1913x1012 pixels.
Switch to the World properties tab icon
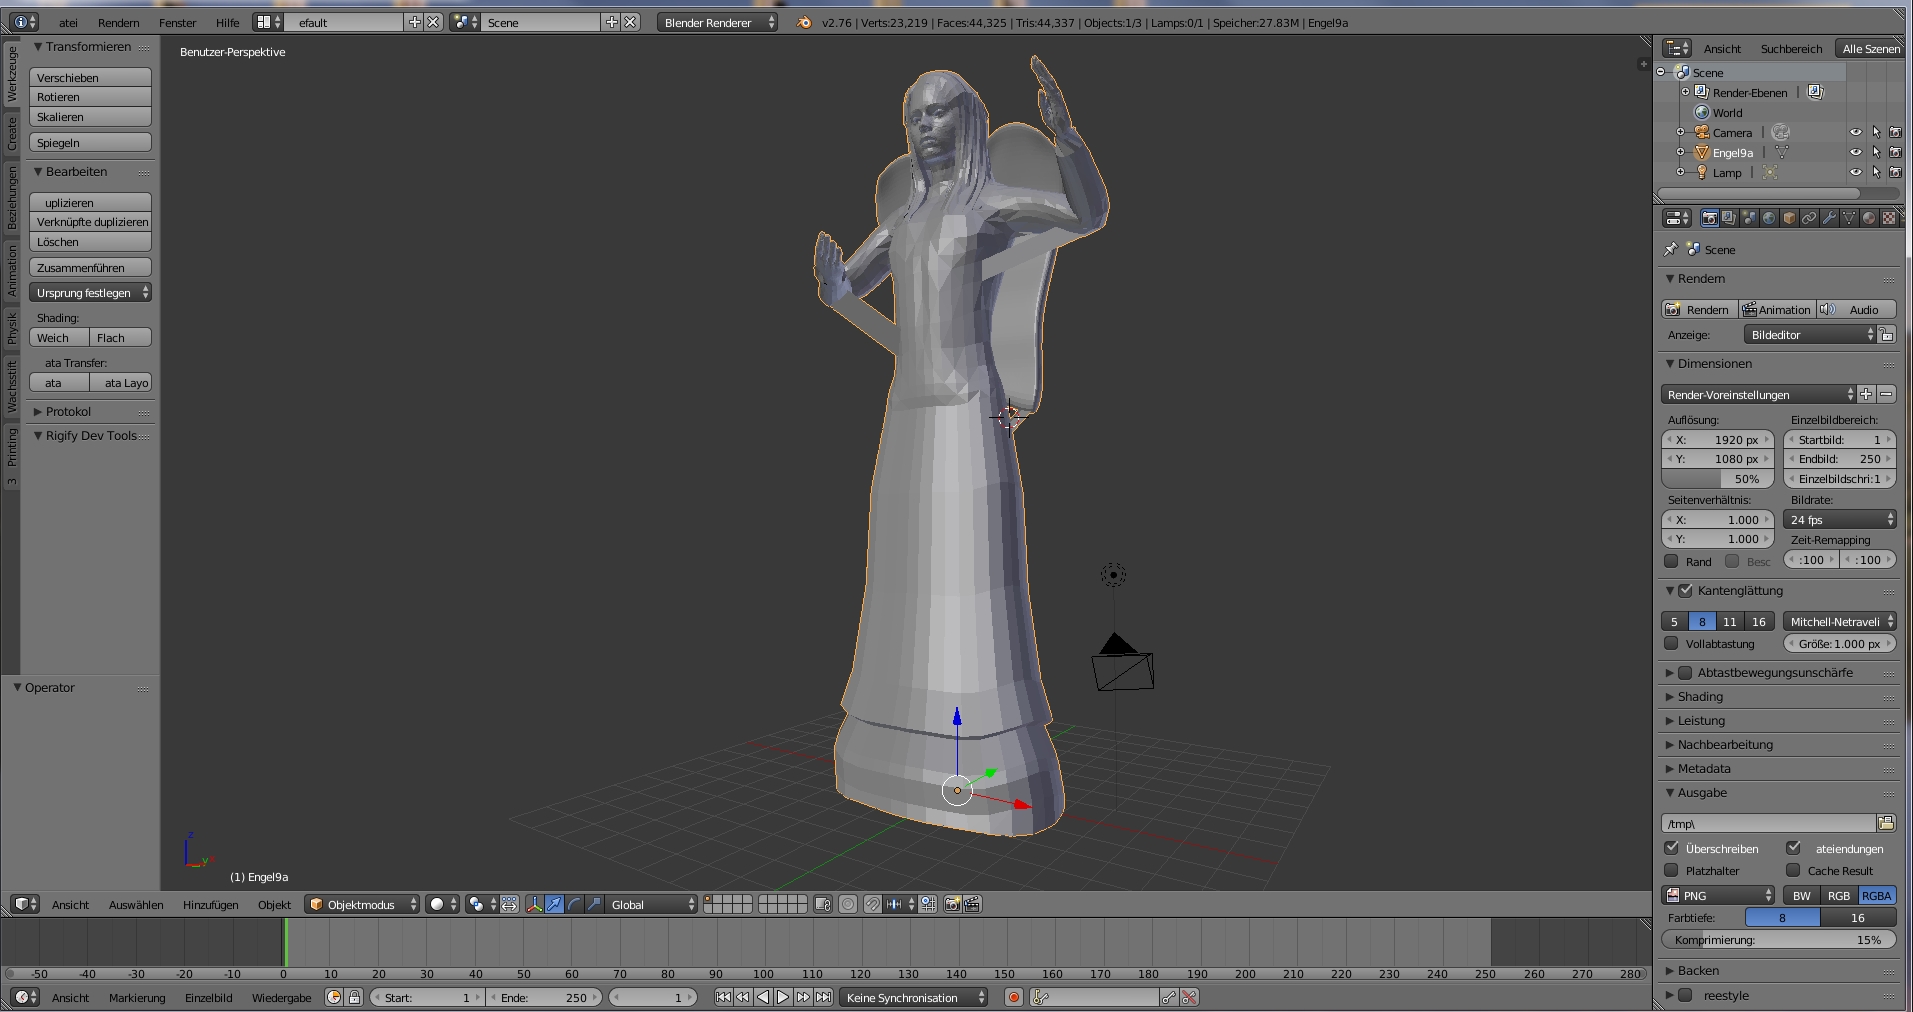tap(1769, 218)
